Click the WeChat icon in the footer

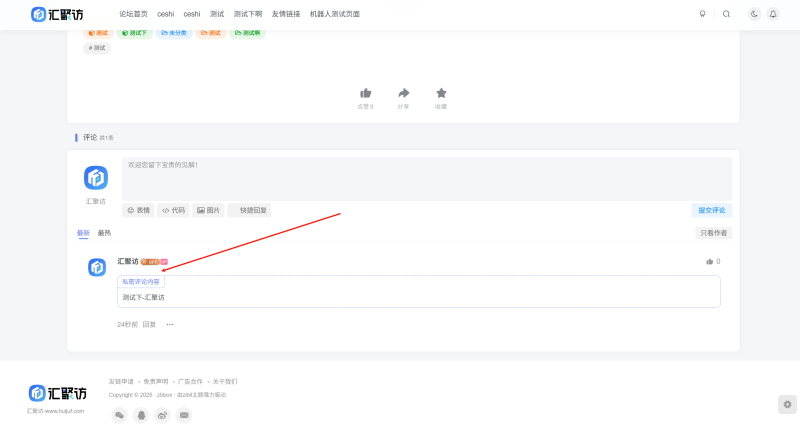pos(119,415)
